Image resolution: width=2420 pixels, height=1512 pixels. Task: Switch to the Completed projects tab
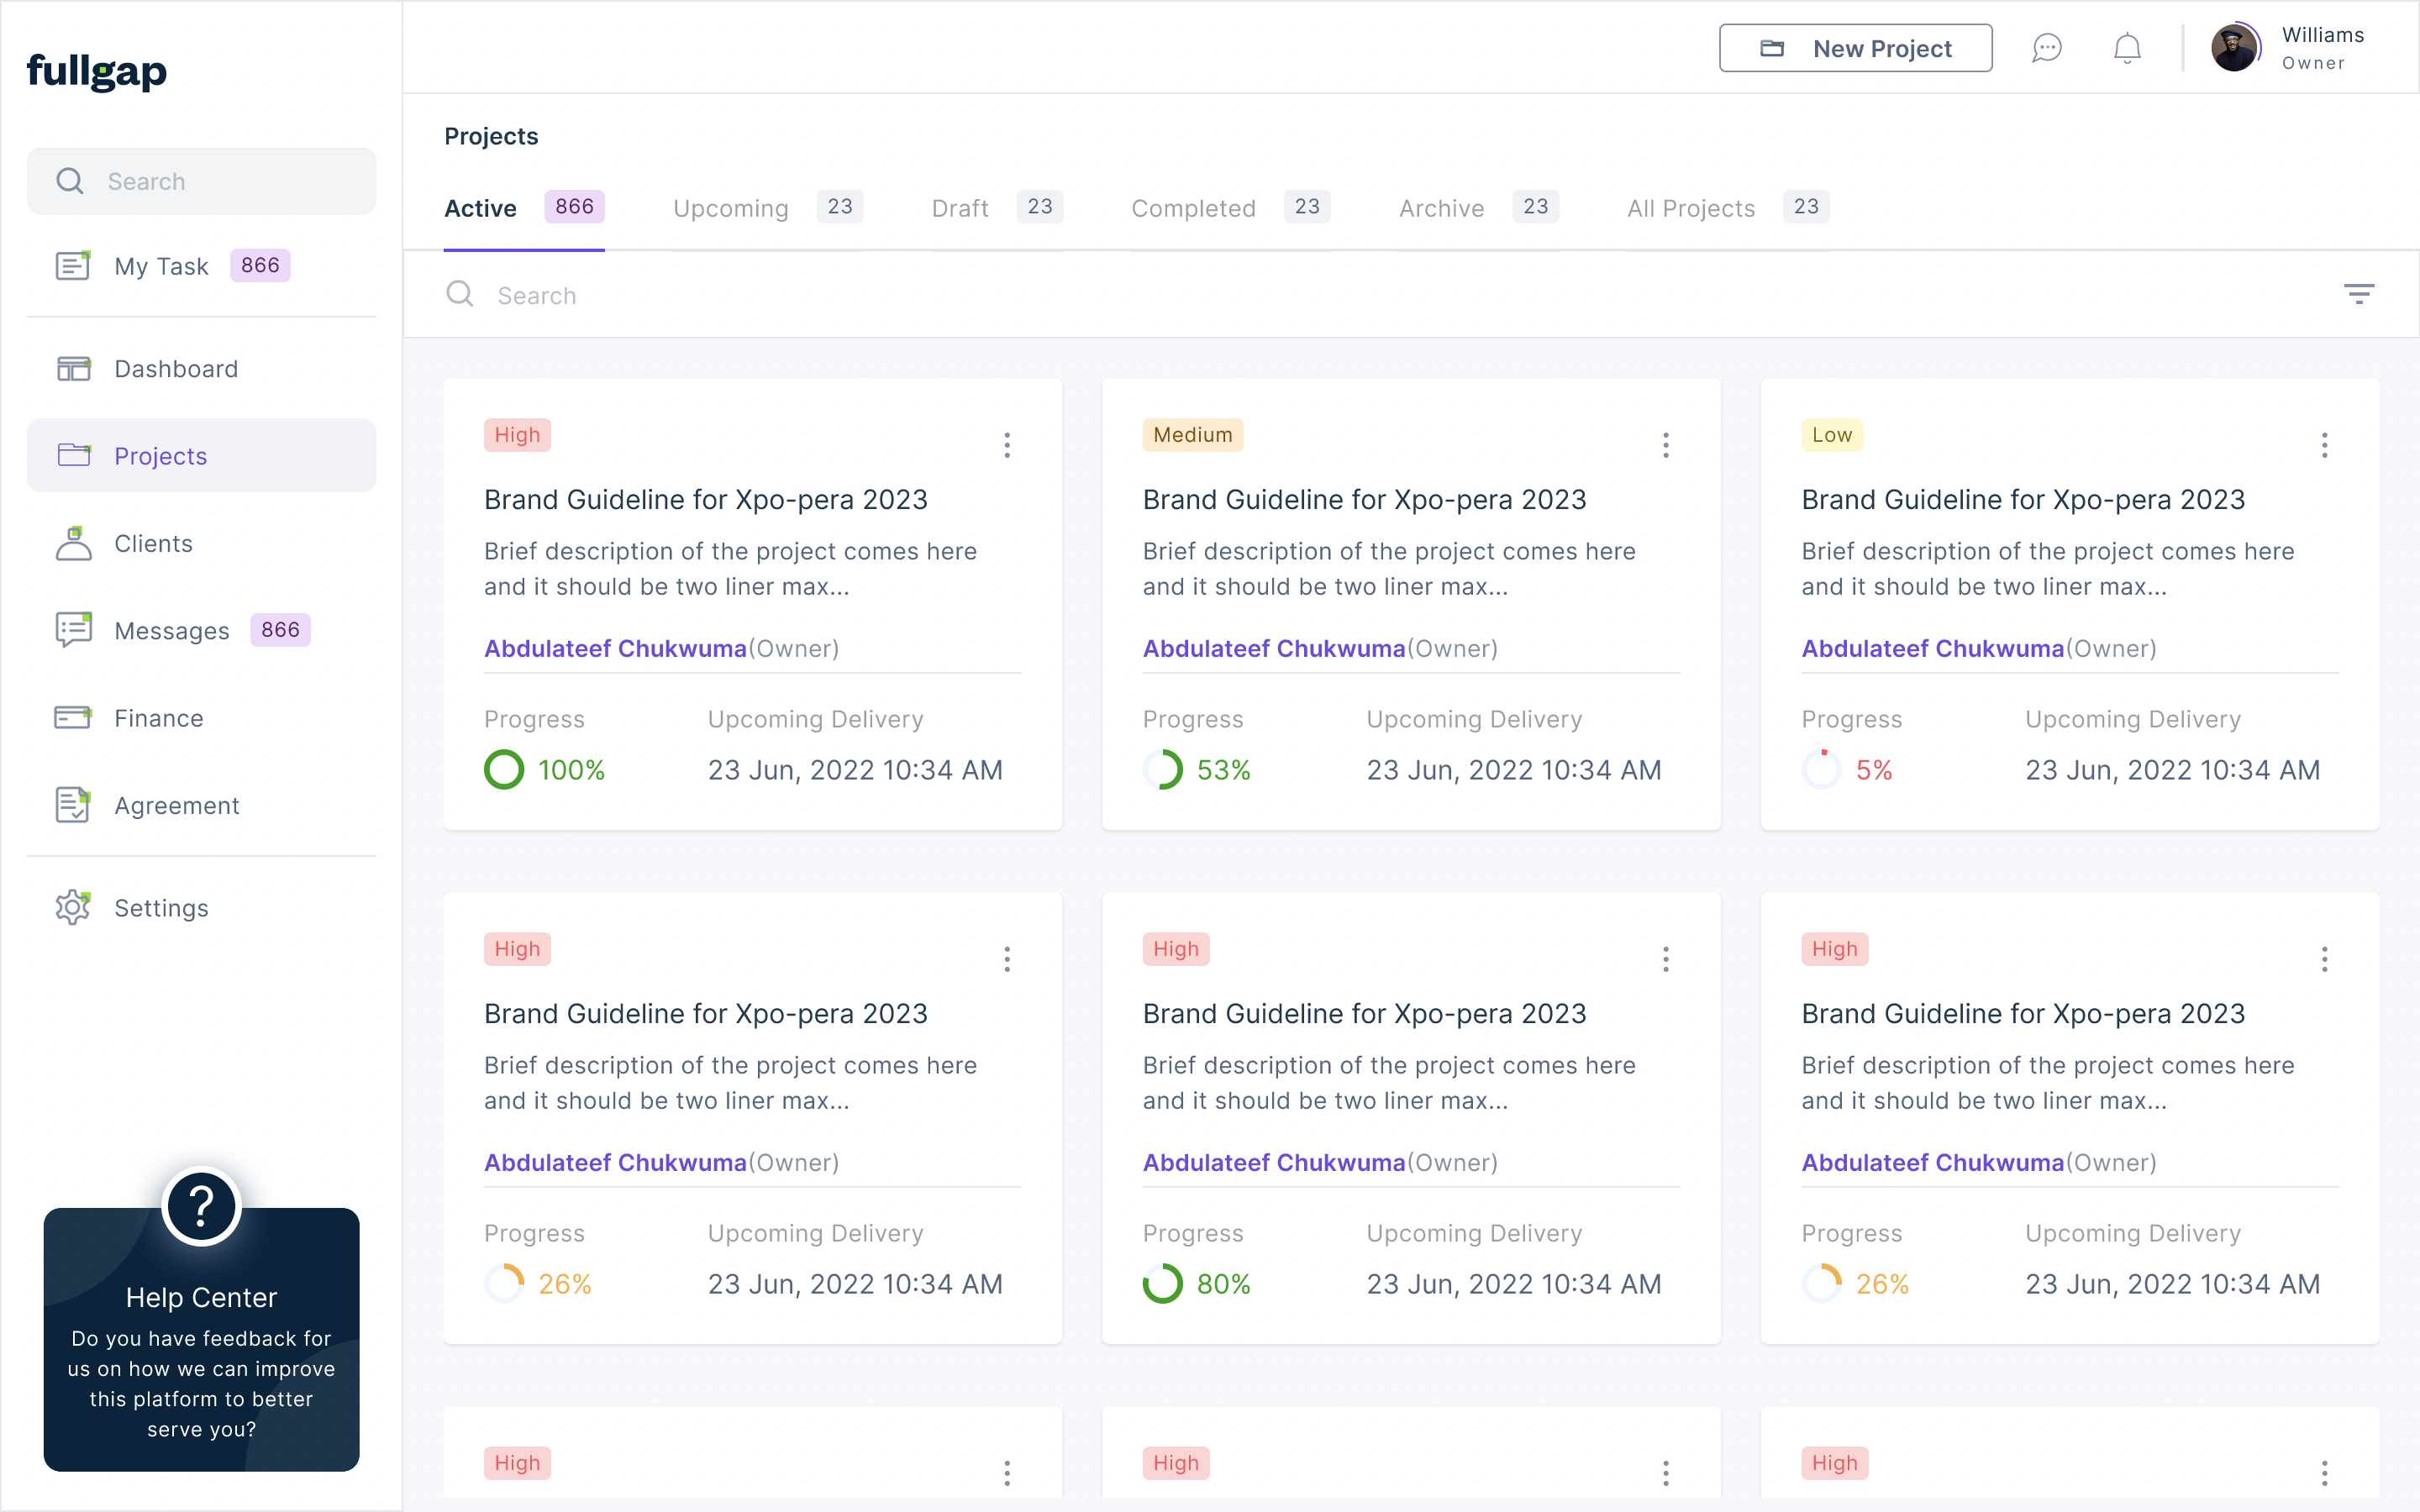tap(1230, 208)
